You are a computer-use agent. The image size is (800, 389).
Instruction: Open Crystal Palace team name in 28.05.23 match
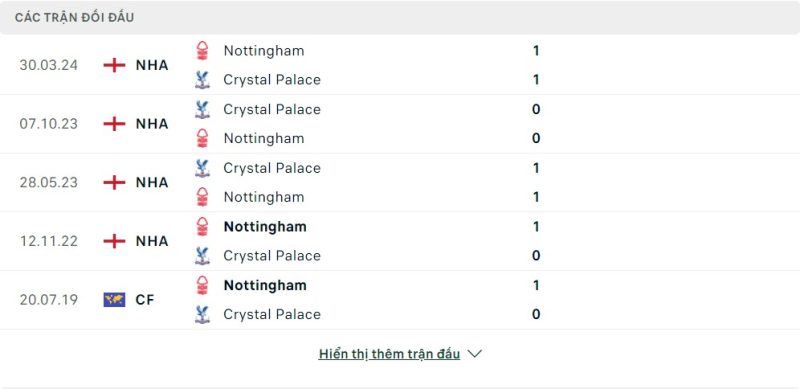pos(272,168)
